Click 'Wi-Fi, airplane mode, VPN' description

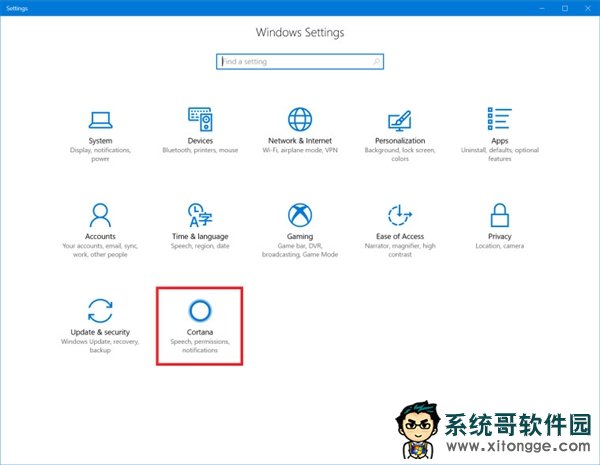point(300,150)
